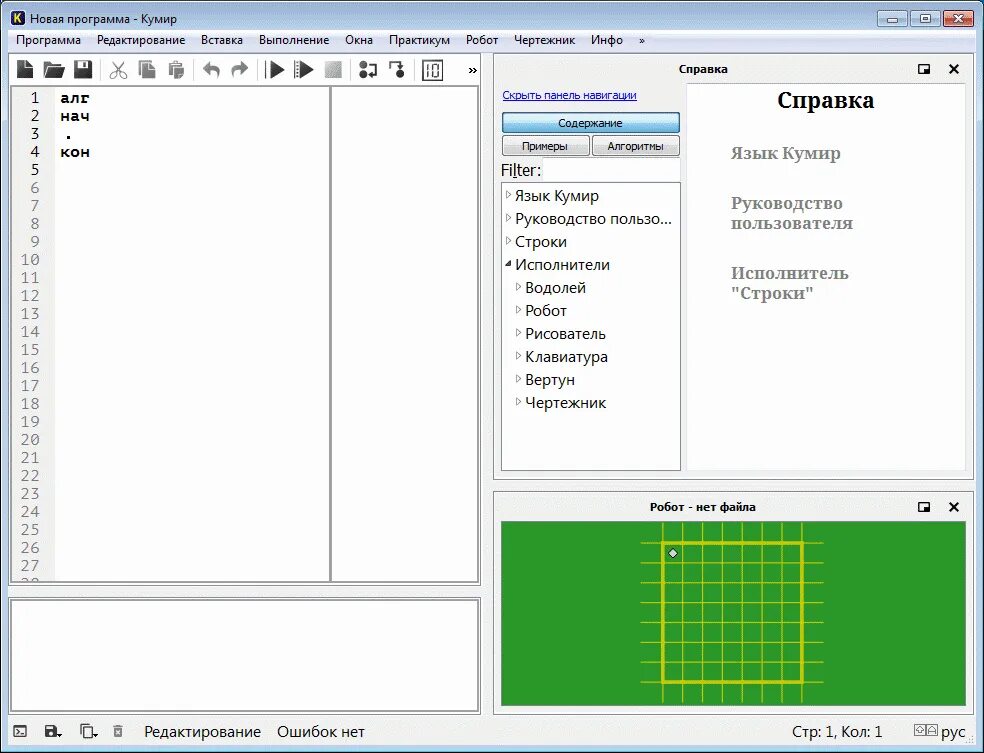Stop program execution
Screen dimensions: 984x753
[x=333, y=70]
